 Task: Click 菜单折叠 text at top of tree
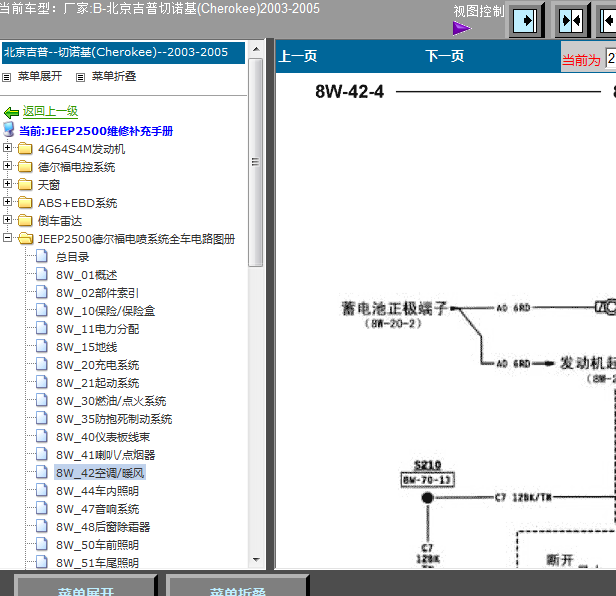(114, 76)
